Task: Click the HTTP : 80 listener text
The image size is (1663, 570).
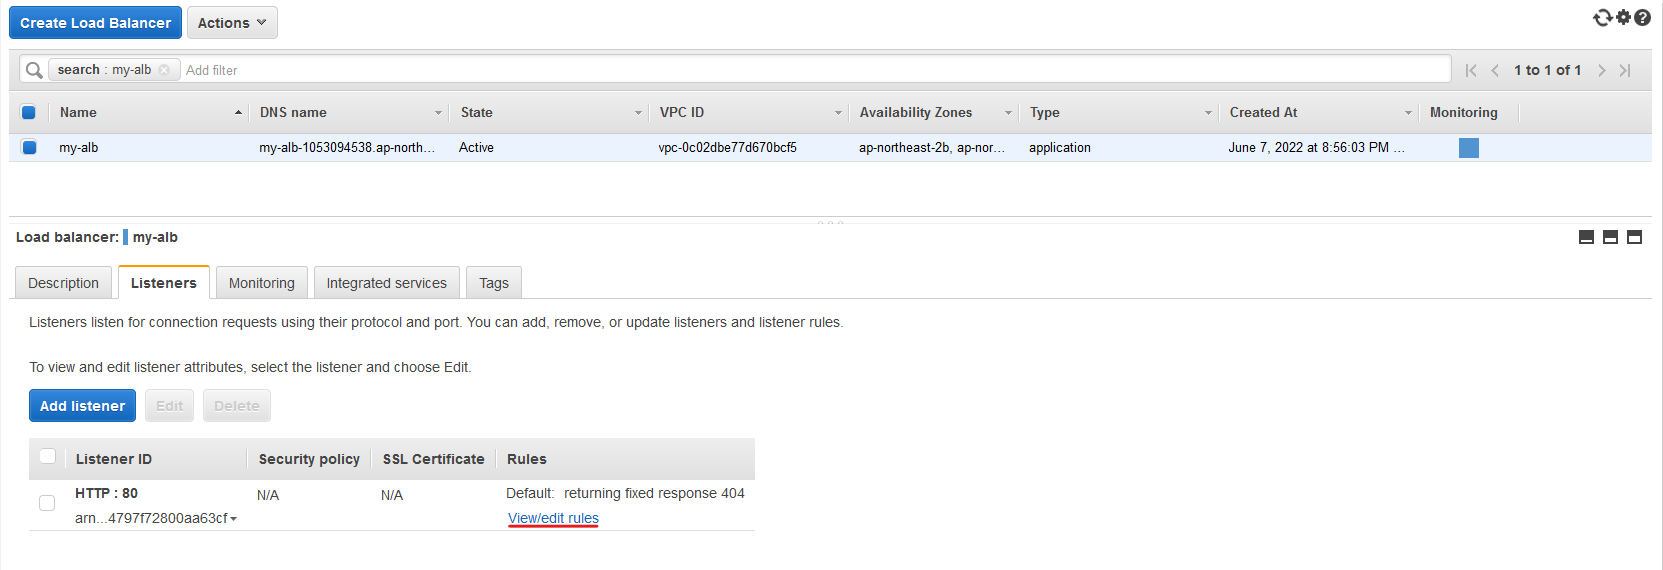Action: pyautogui.click(x=106, y=493)
